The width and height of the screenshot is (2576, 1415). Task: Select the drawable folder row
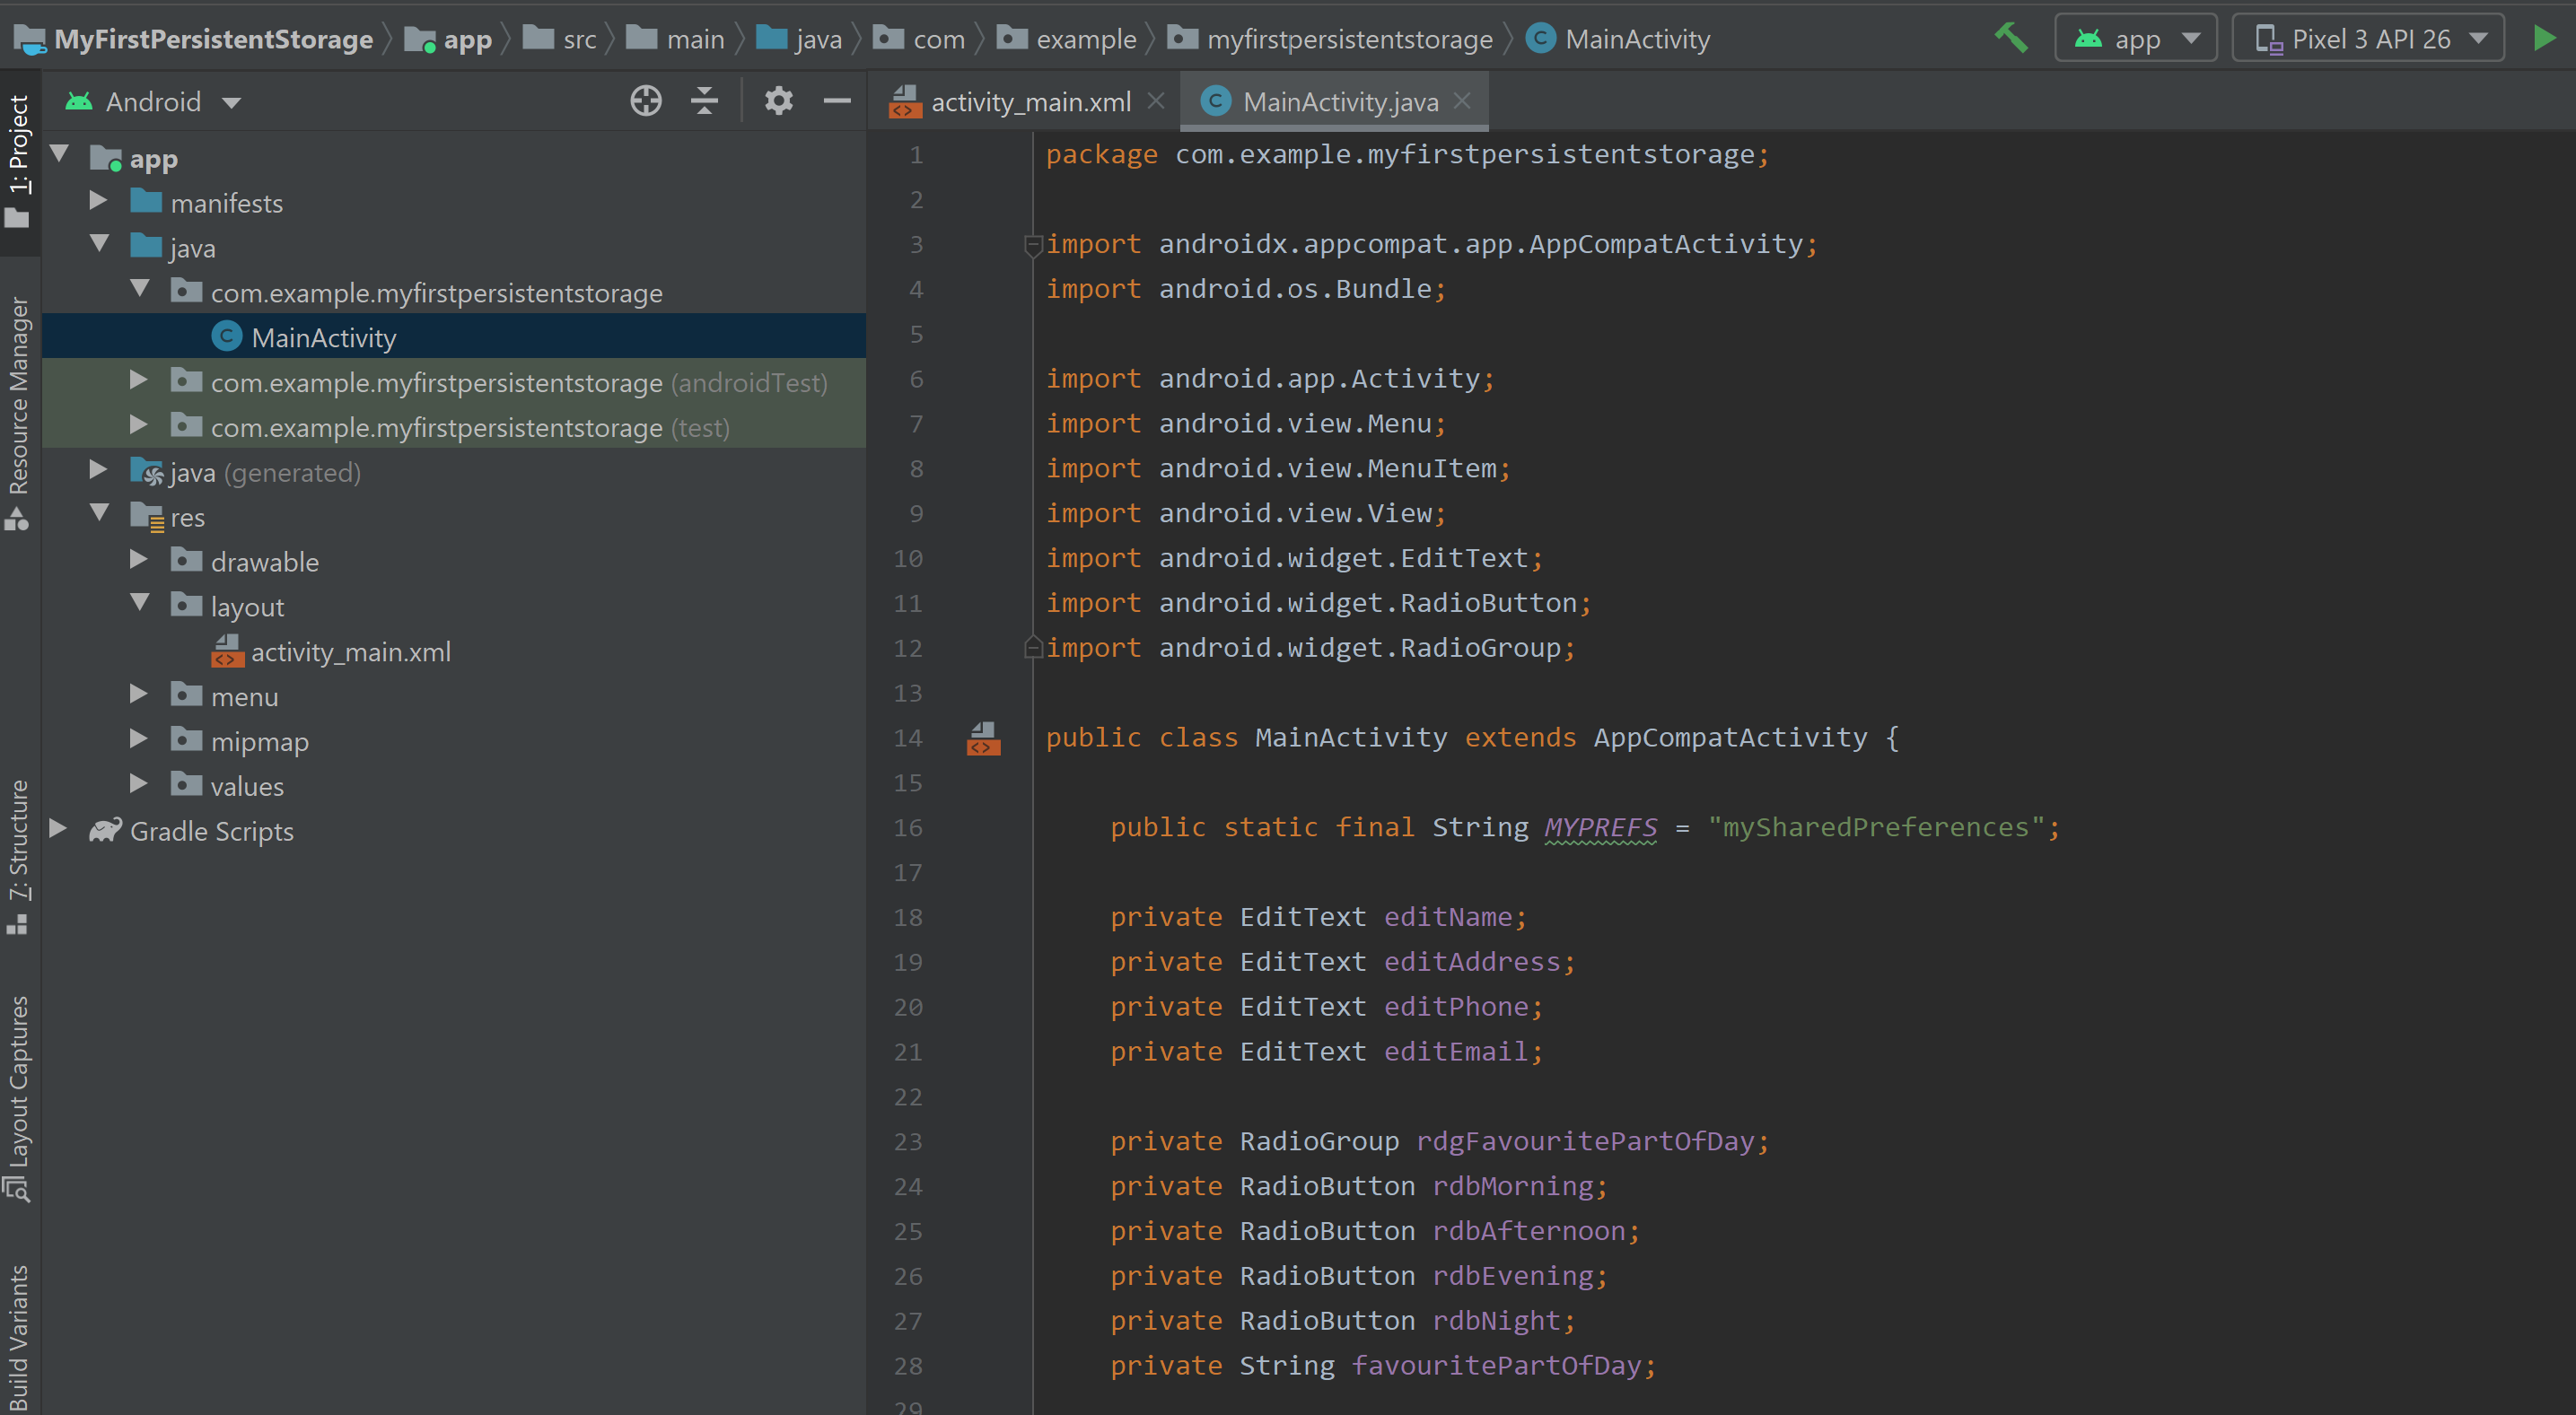(x=454, y=561)
